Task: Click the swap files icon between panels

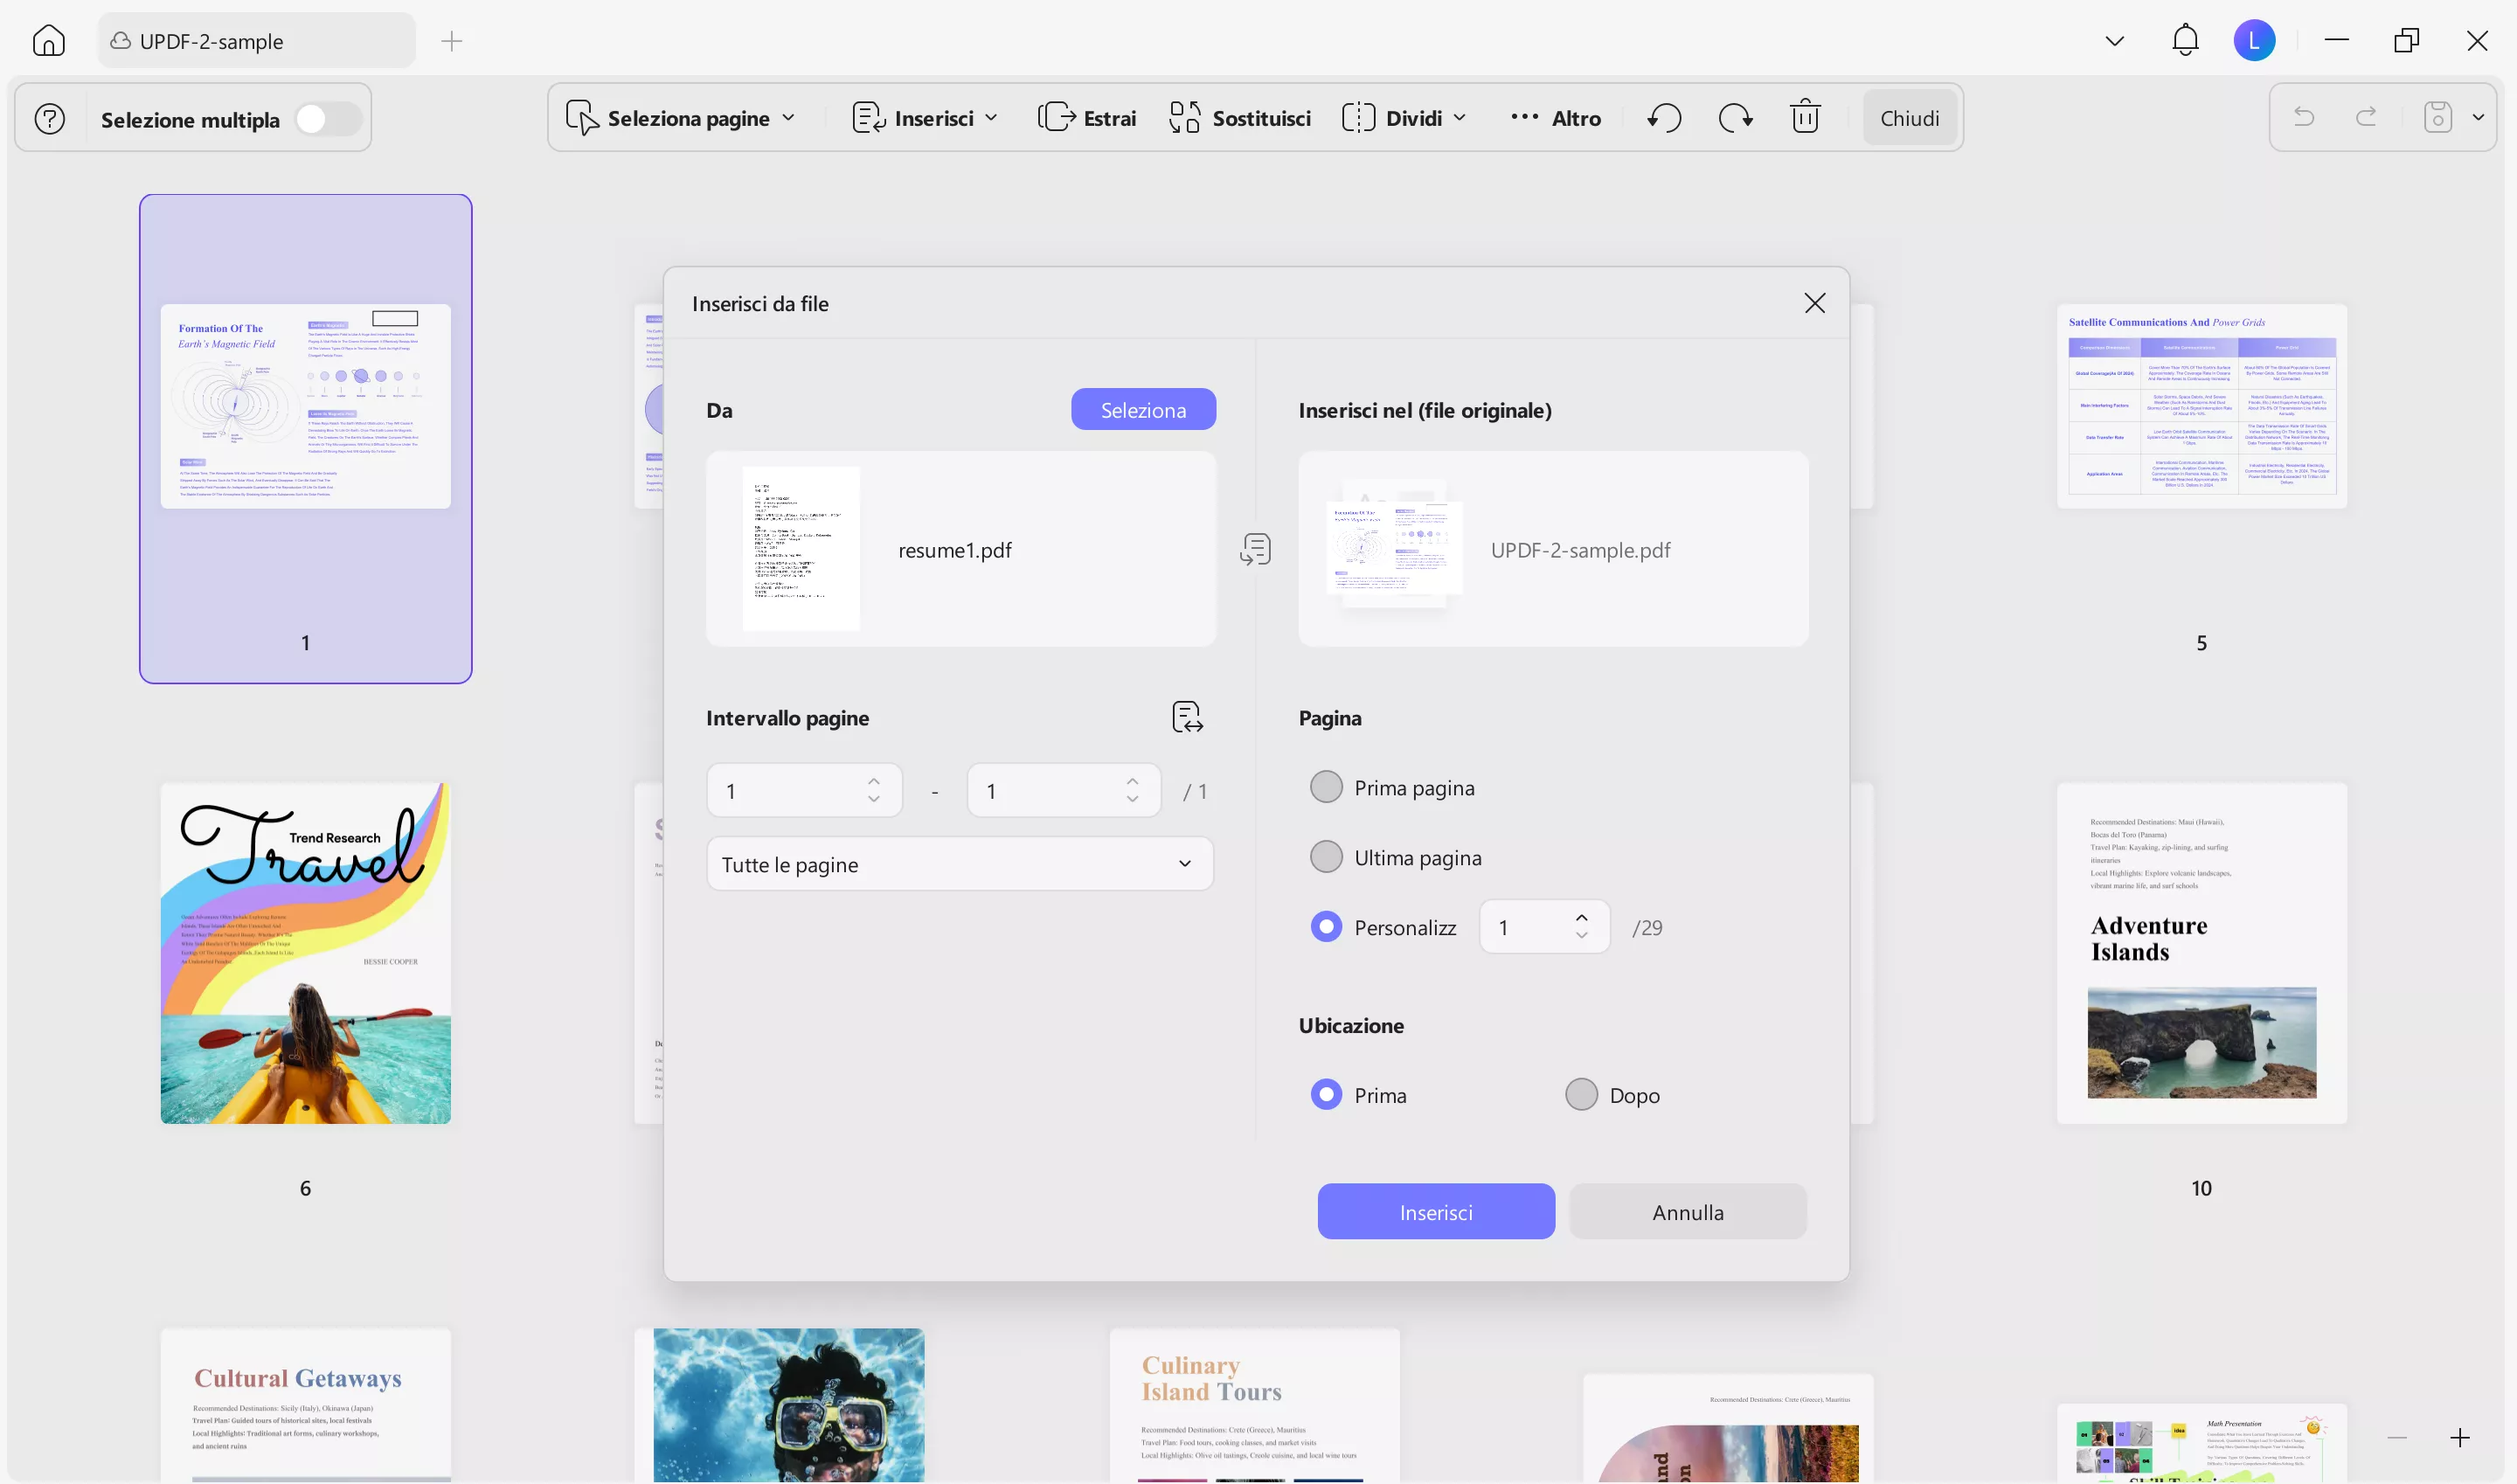Action: [1256, 549]
